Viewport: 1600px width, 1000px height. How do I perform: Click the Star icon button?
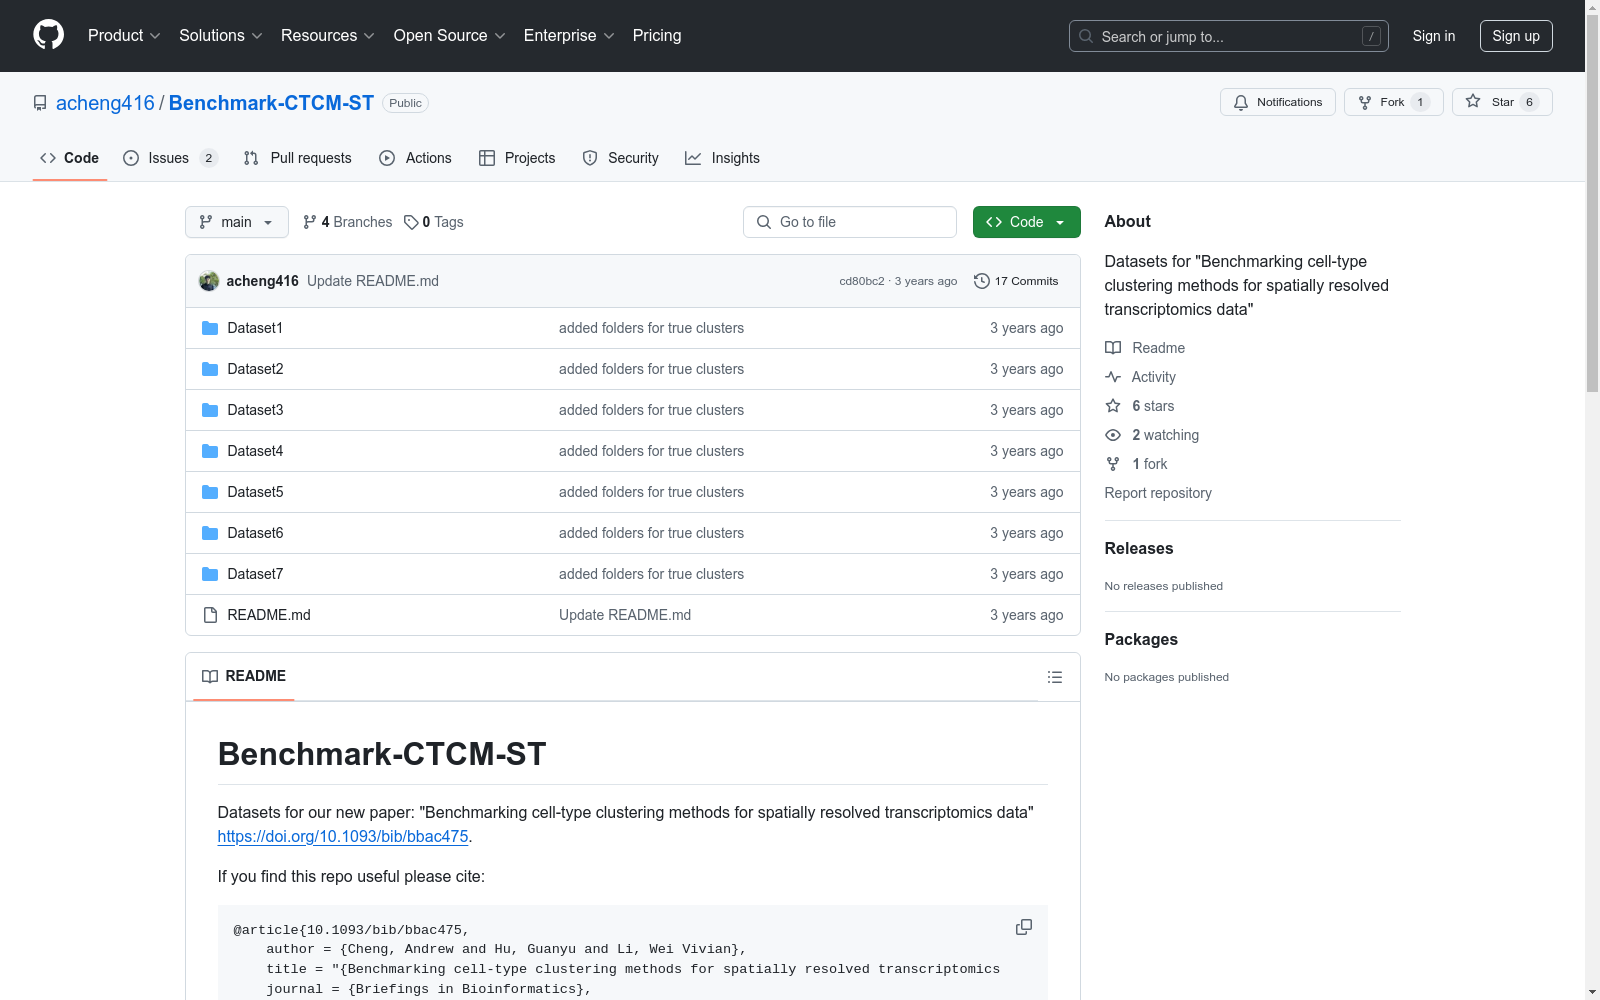coord(1502,102)
